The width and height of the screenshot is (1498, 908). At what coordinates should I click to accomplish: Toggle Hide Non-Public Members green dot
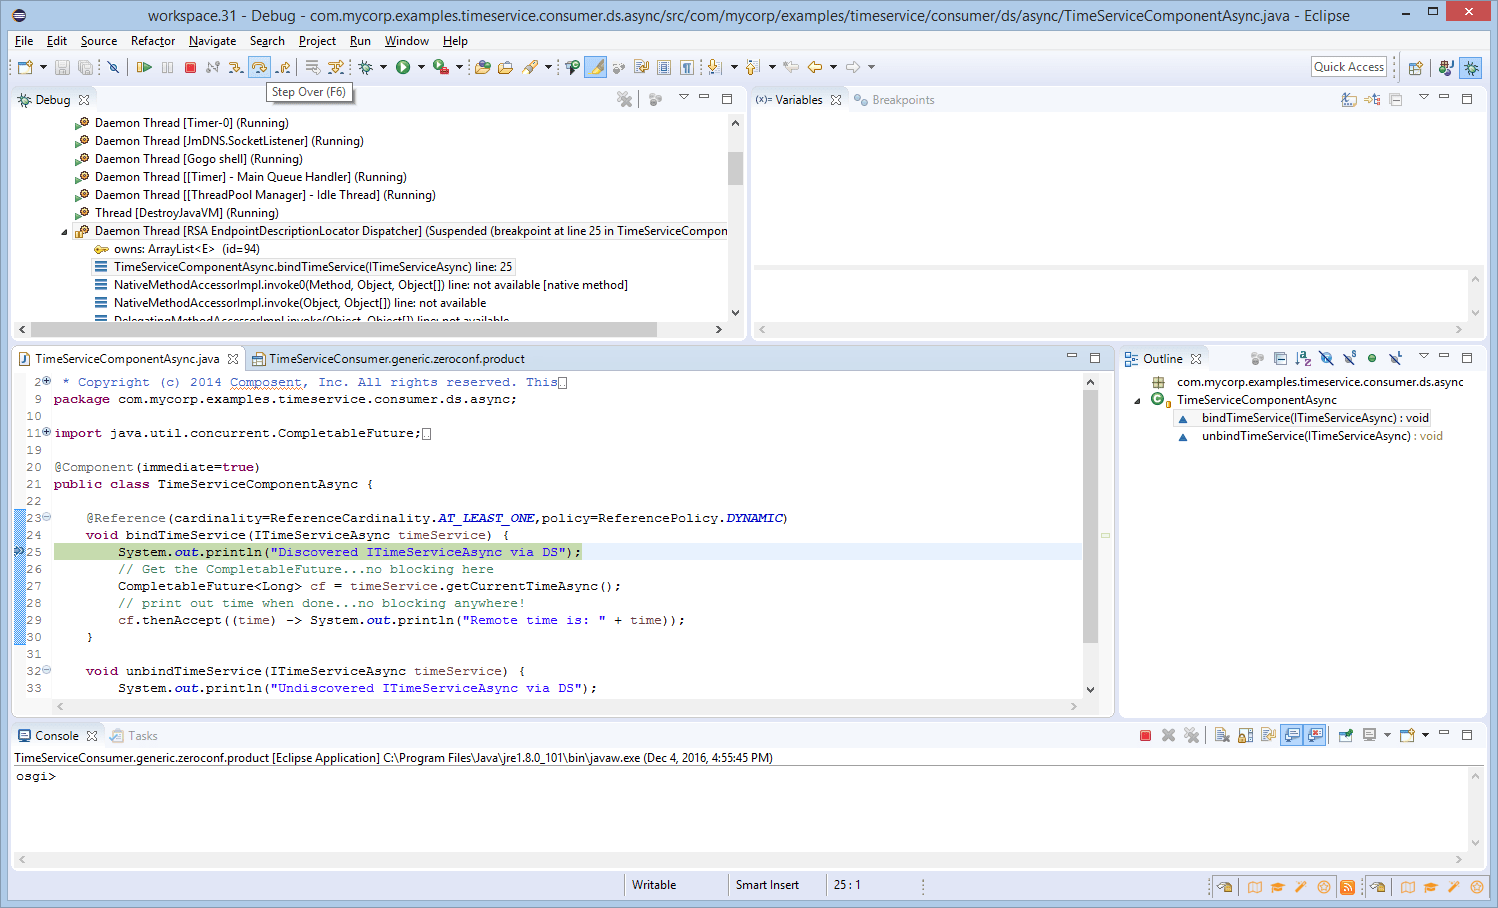[1372, 358]
